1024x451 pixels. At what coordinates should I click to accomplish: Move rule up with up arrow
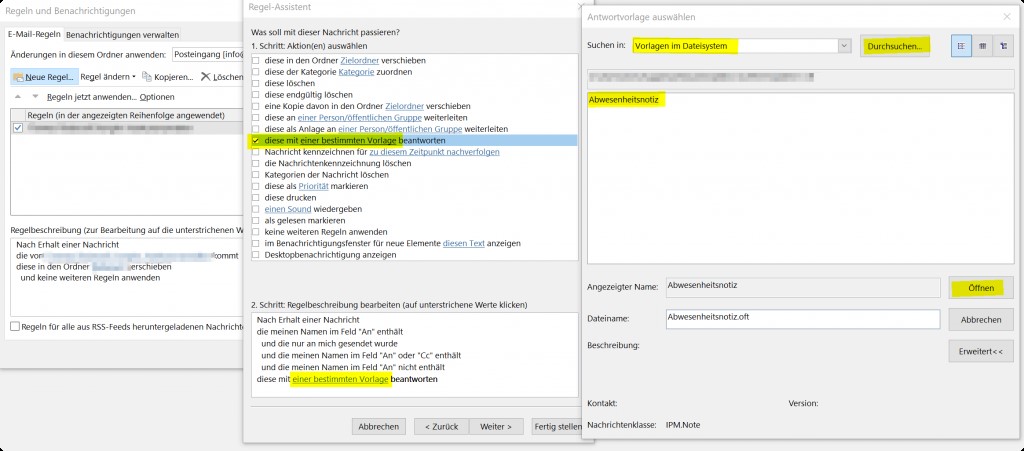point(18,97)
